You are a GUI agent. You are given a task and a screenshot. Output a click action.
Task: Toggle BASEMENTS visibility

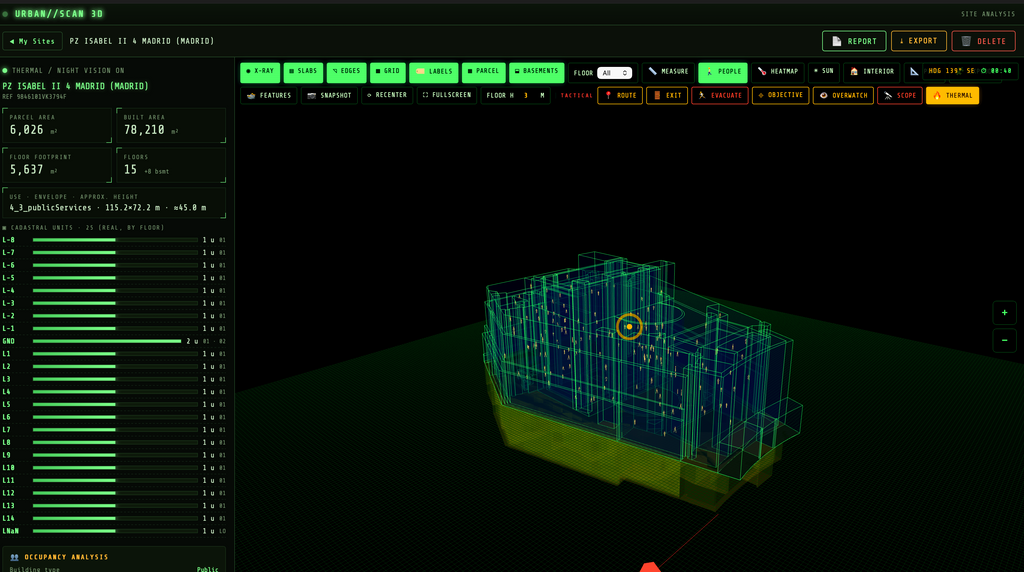pos(536,72)
